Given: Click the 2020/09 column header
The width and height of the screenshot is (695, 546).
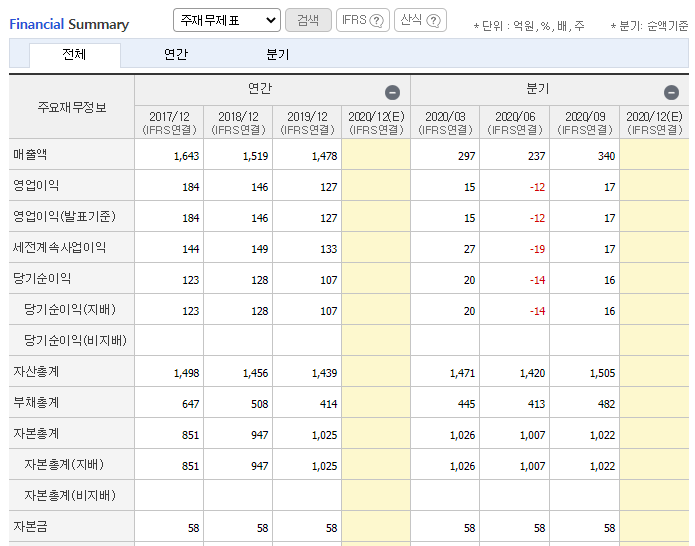Looking at the screenshot, I should click(x=585, y=122).
